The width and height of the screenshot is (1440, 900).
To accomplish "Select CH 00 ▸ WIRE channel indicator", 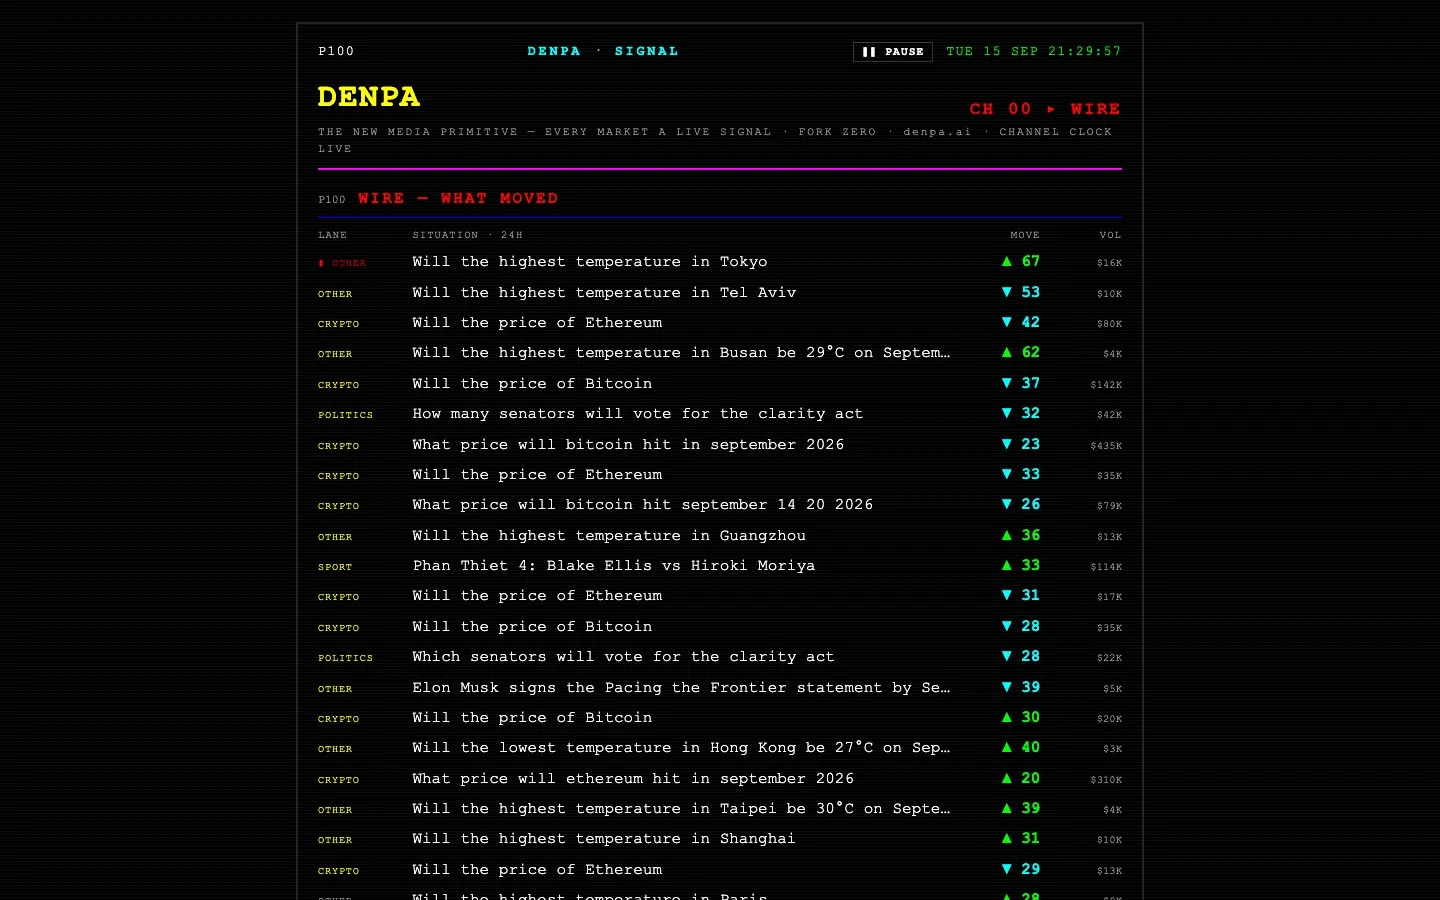I will [1045, 109].
